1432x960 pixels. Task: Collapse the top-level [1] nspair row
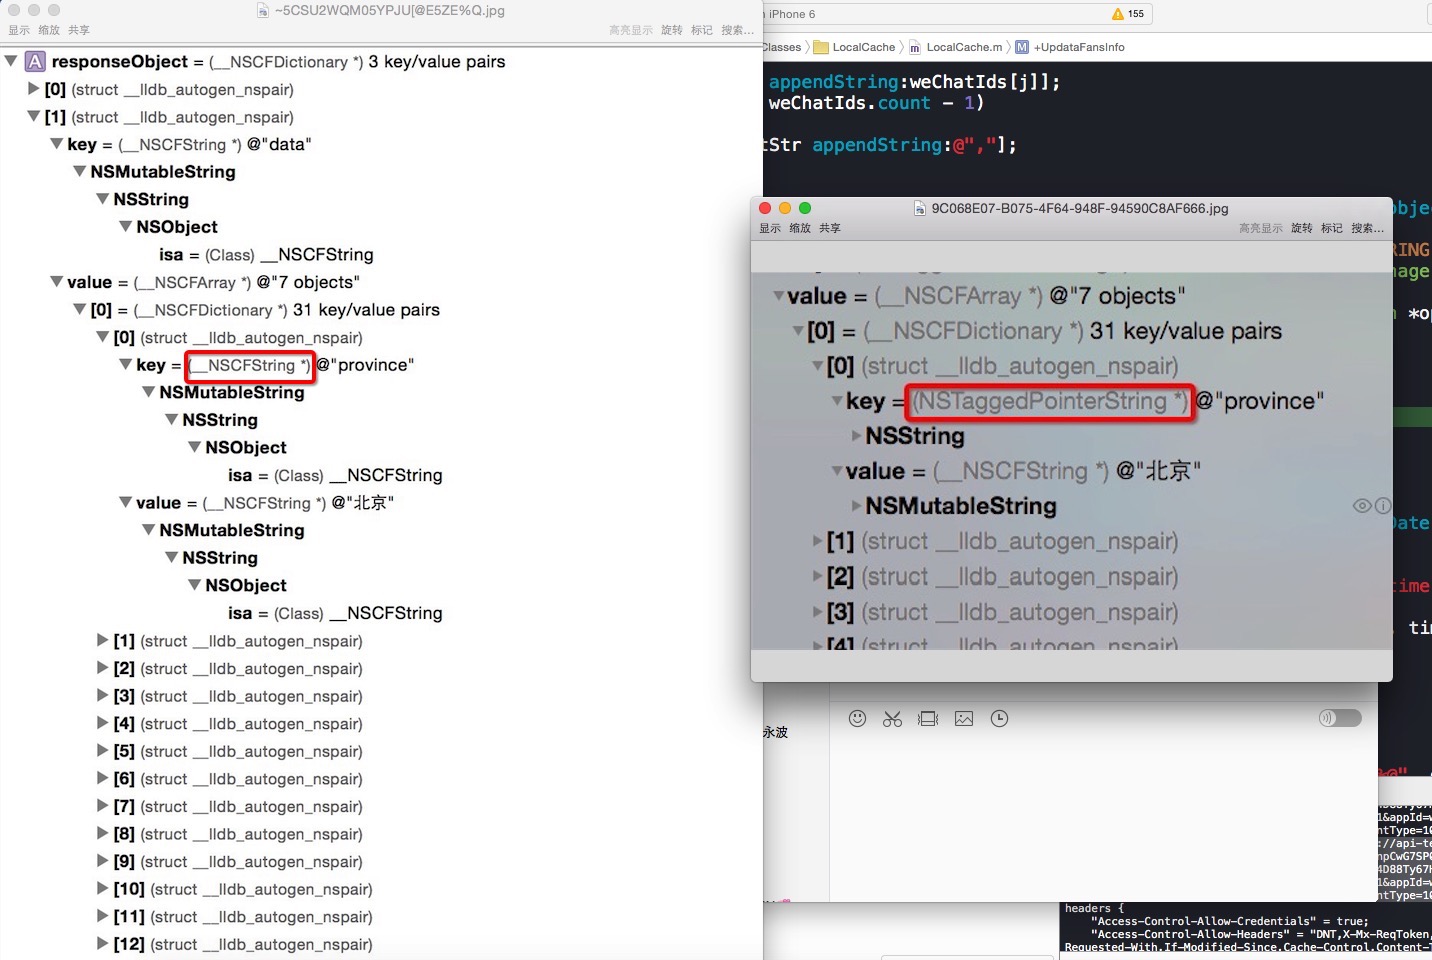[33, 117]
